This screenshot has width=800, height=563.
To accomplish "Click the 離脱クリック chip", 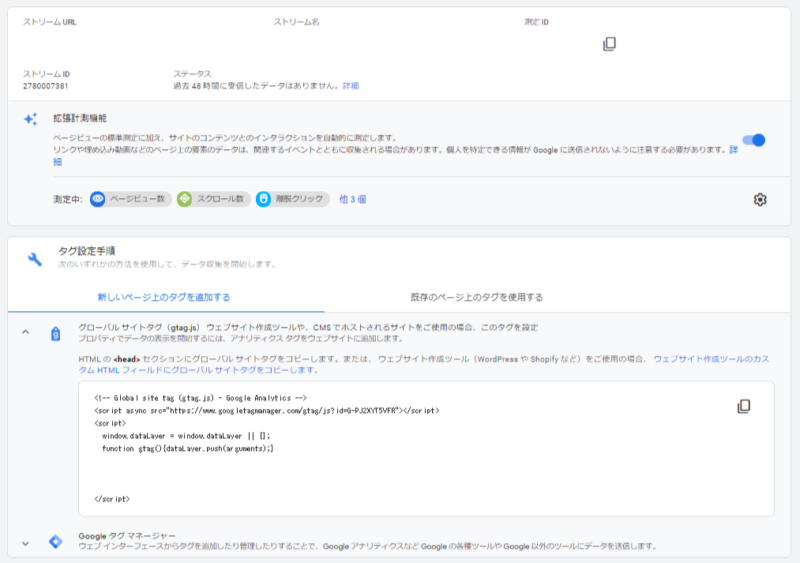I will (x=292, y=199).
